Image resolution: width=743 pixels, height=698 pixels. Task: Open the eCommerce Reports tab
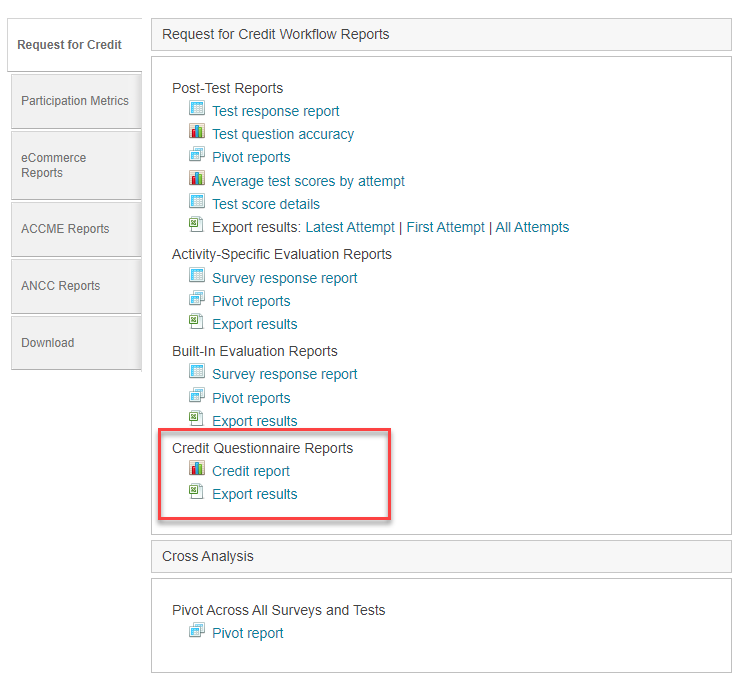click(76, 165)
